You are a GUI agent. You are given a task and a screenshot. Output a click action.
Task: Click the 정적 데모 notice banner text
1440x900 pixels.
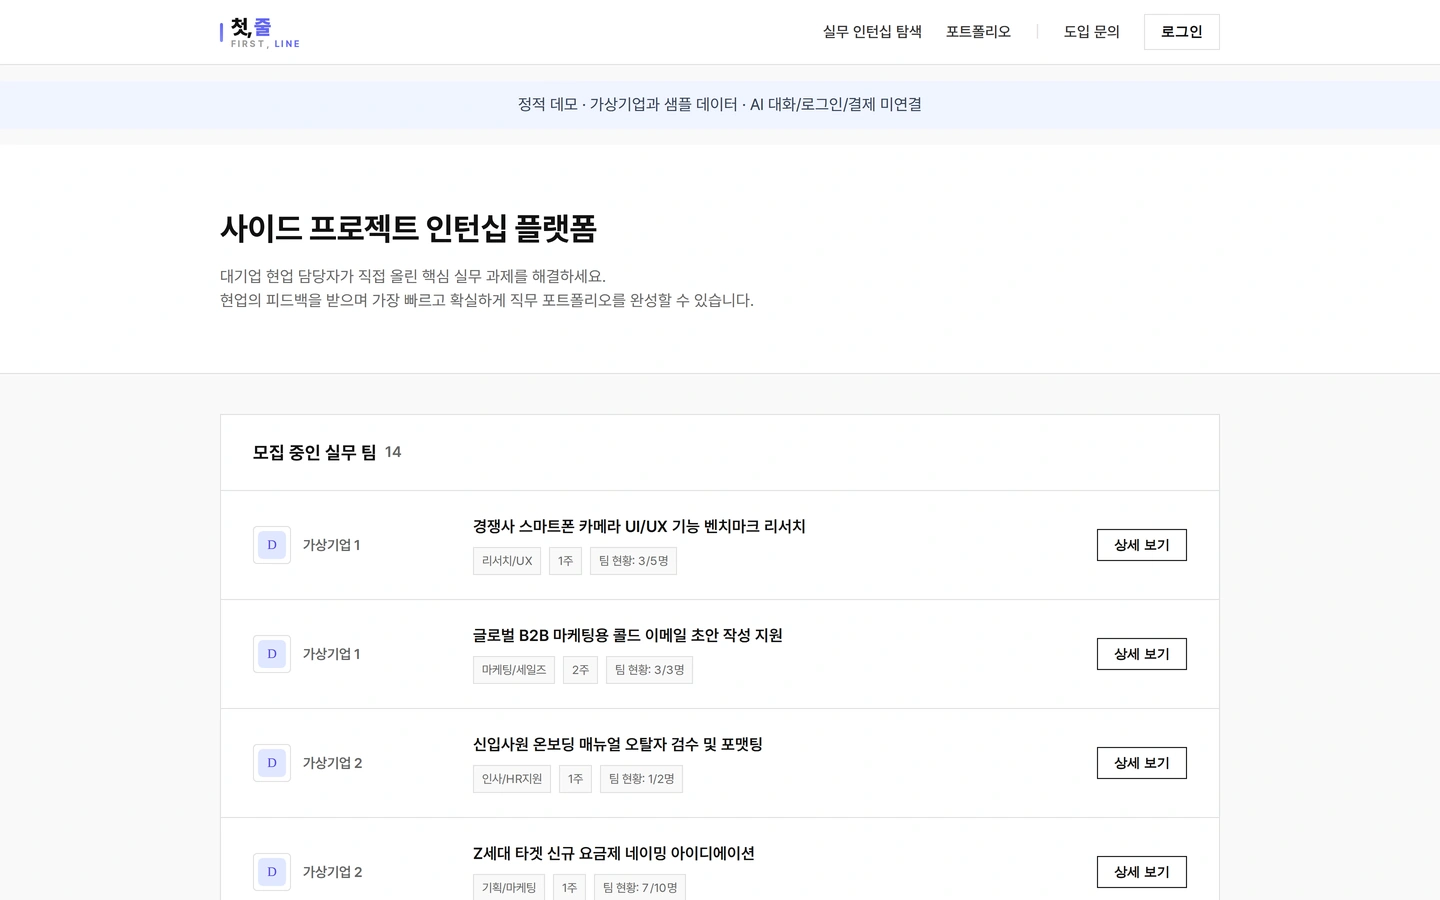coord(720,104)
